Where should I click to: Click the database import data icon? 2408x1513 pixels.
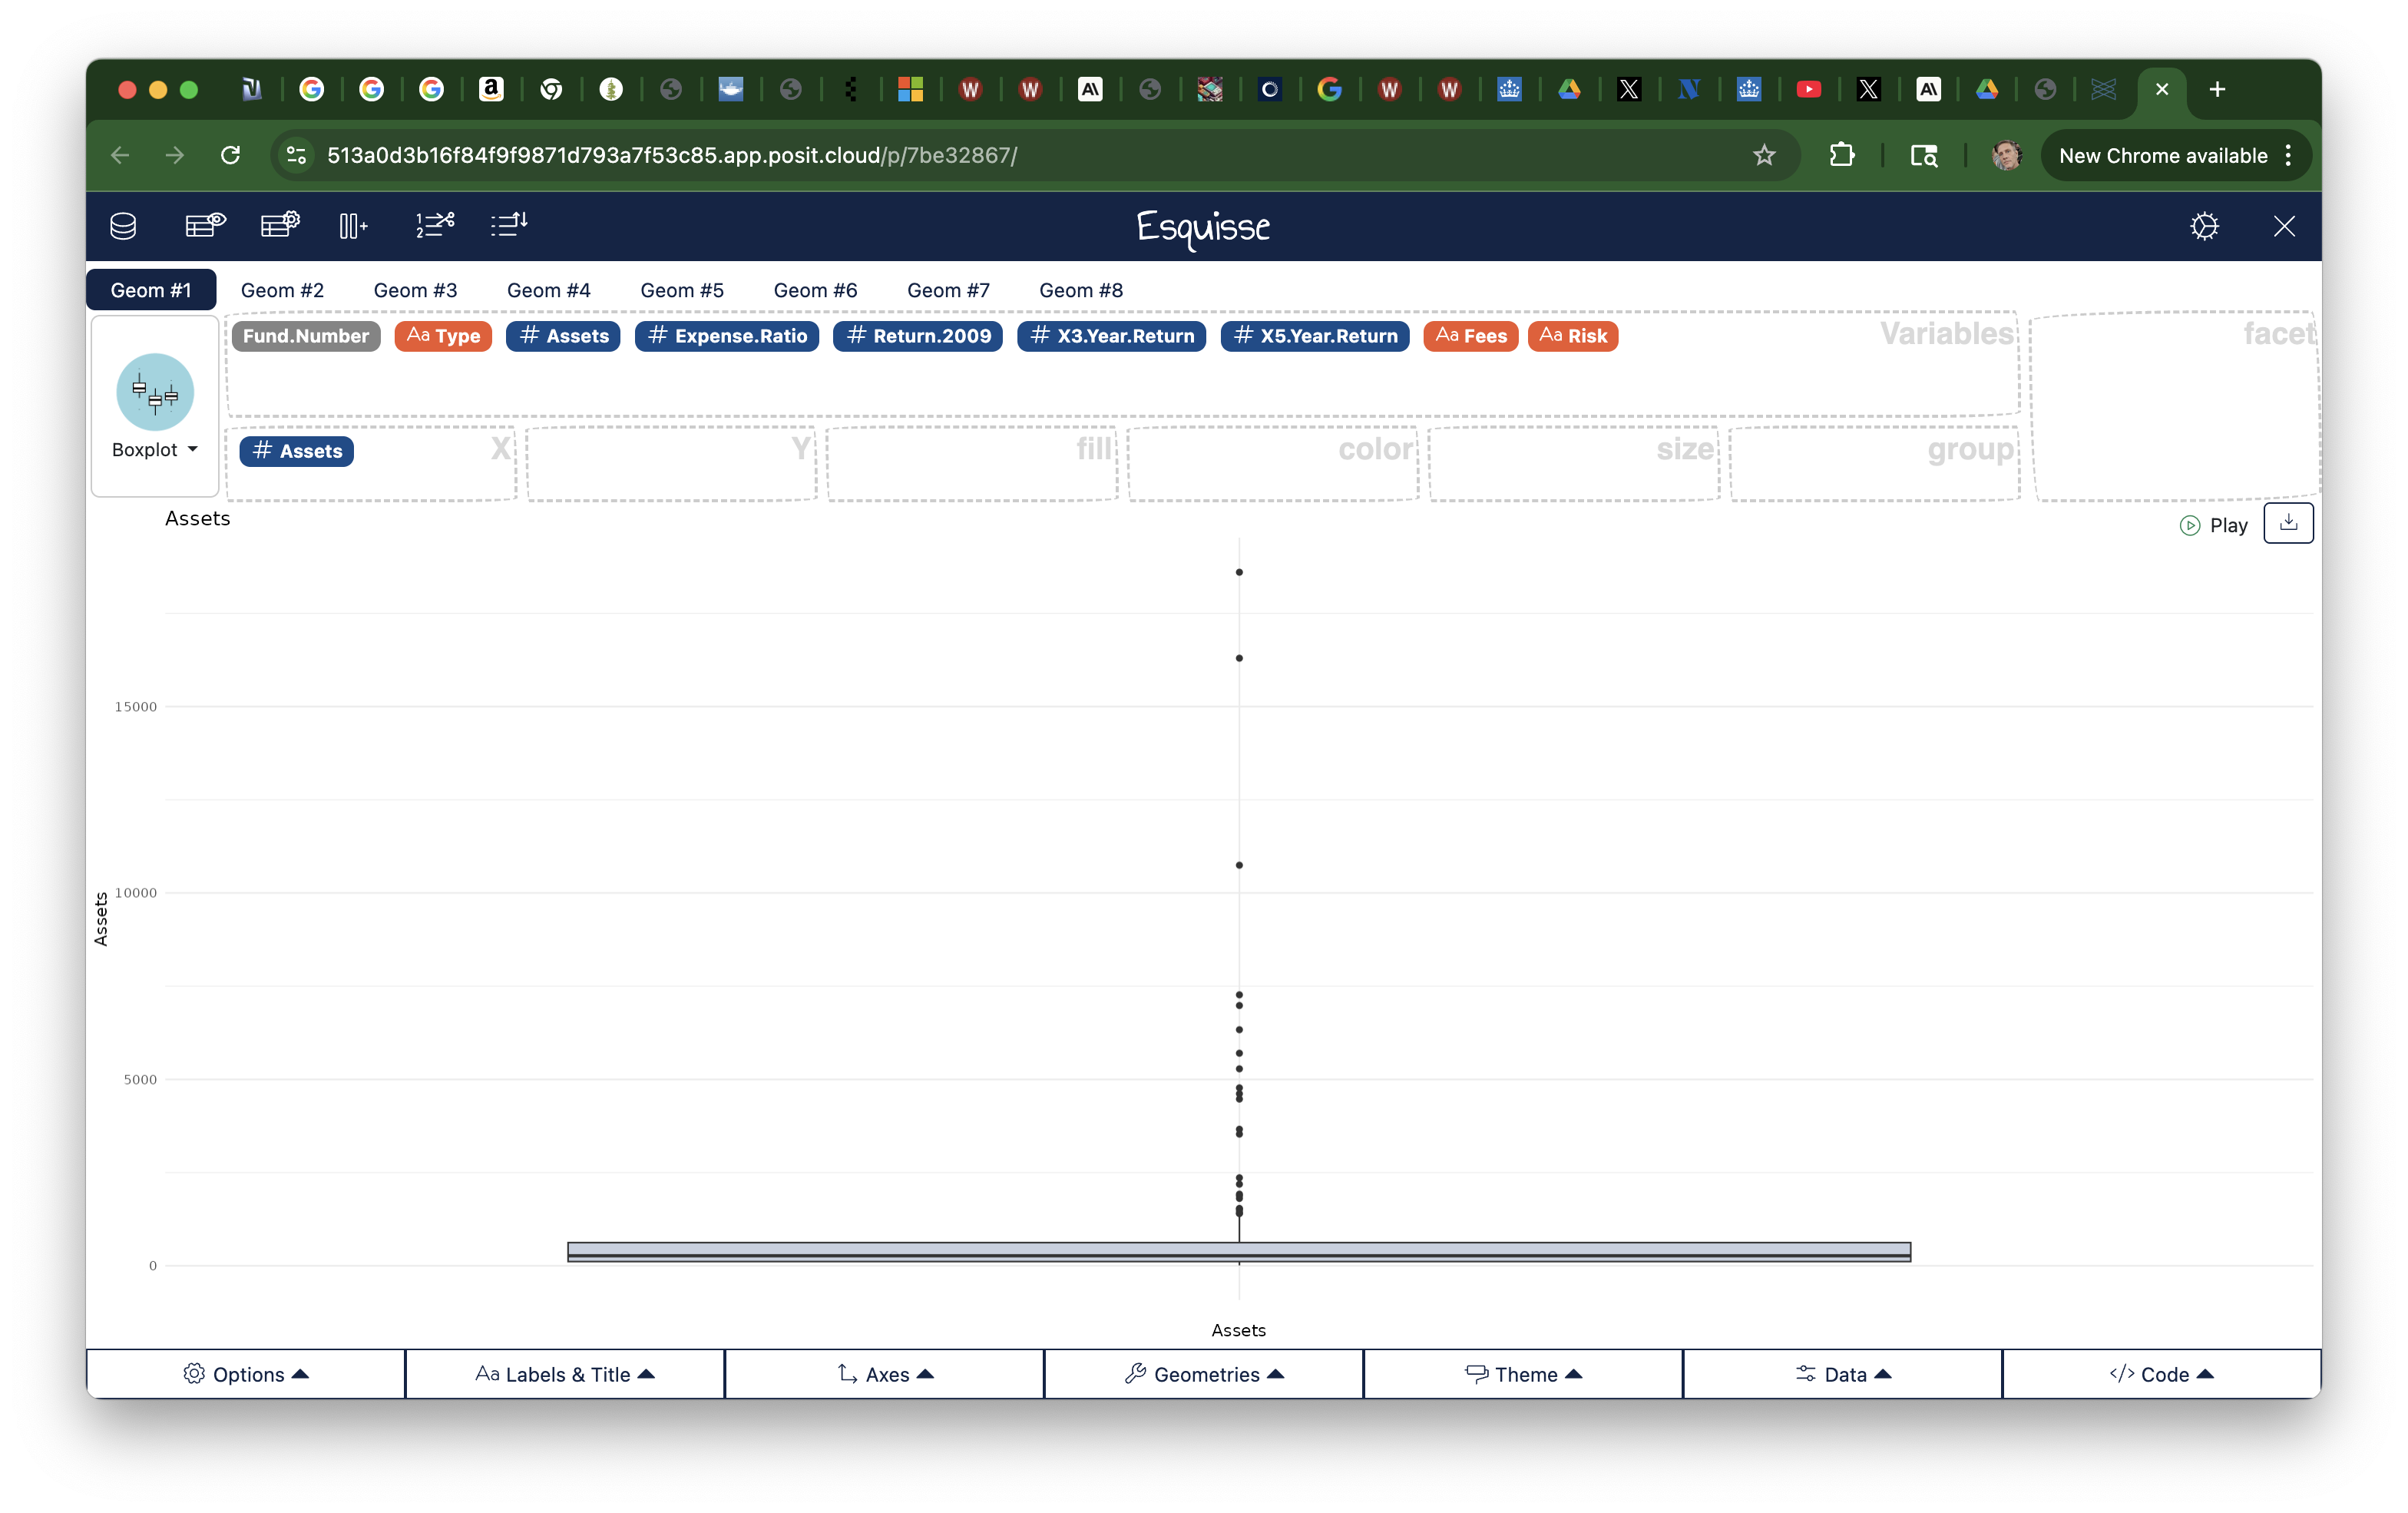[x=123, y=226]
